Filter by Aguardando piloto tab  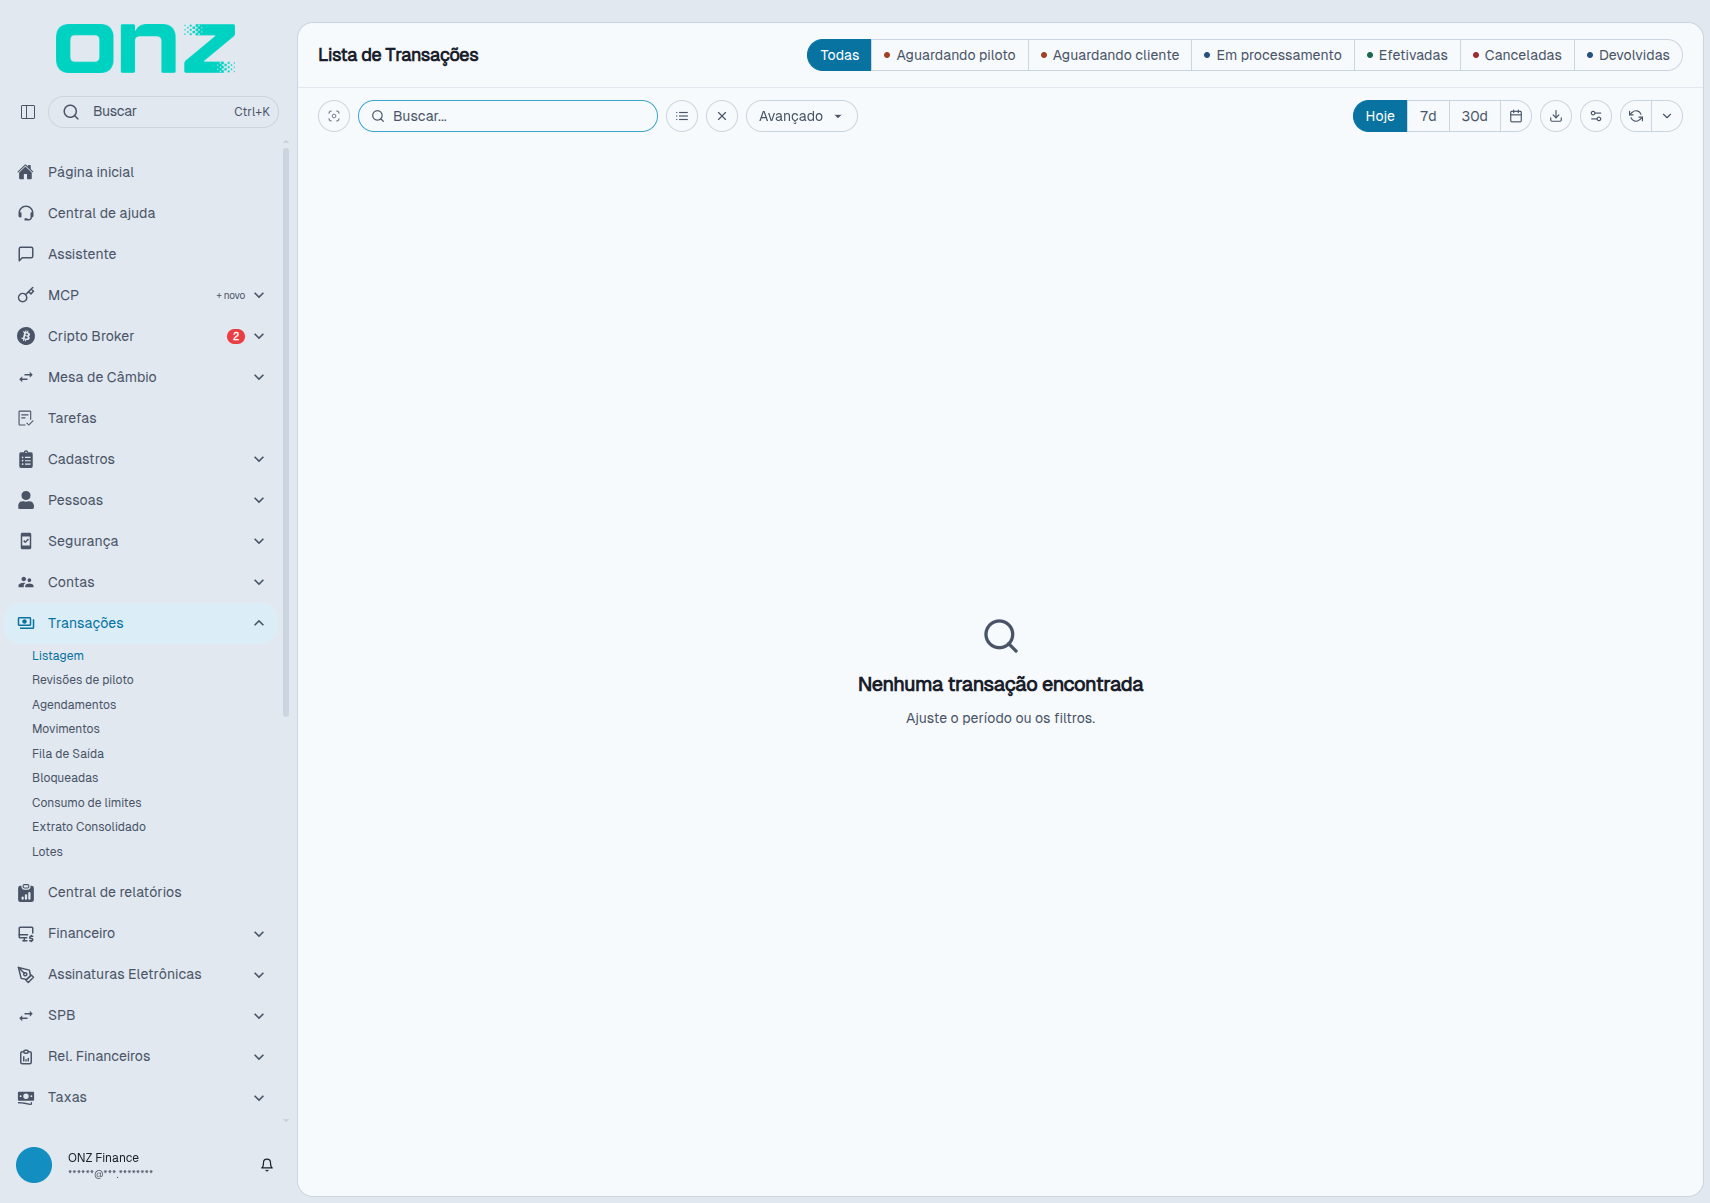tap(950, 55)
